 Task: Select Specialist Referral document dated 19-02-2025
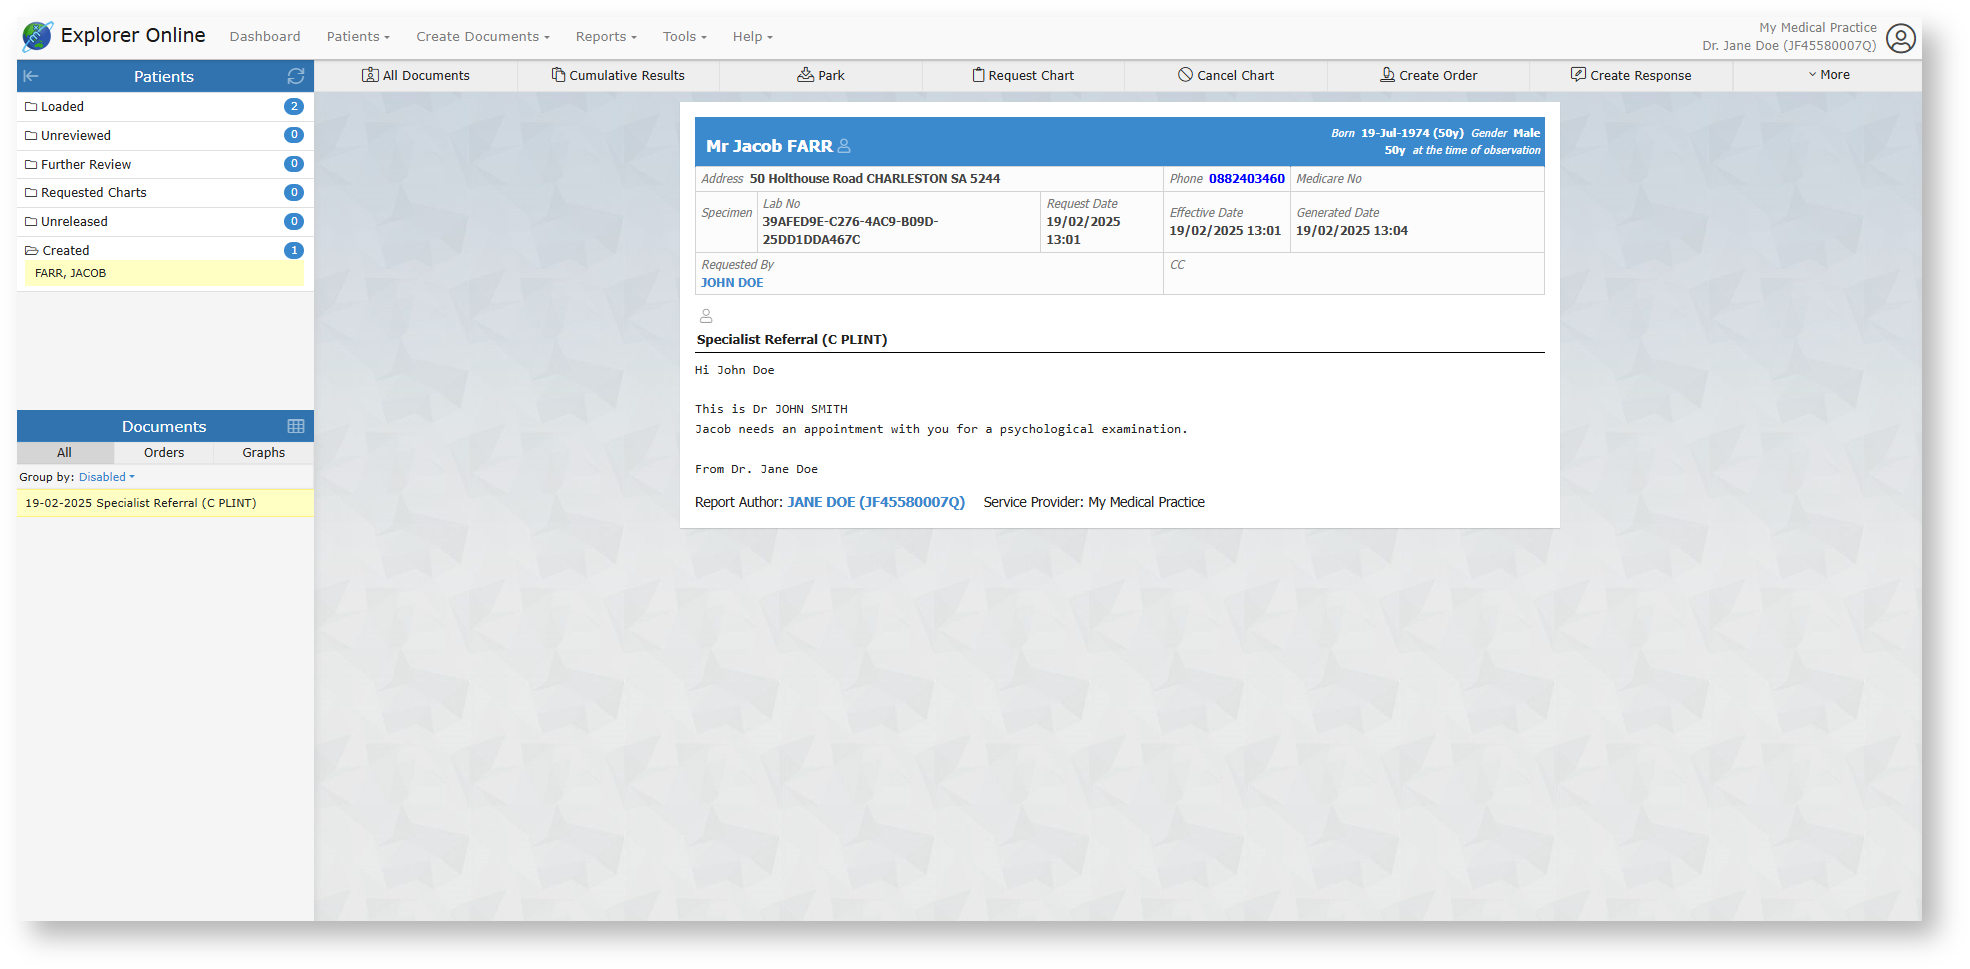coord(141,503)
